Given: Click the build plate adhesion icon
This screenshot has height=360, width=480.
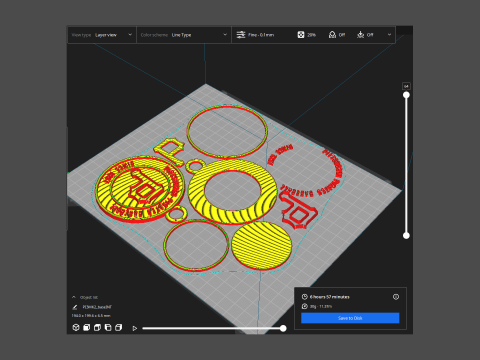Looking at the screenshot, I should (x=361, y=35).
